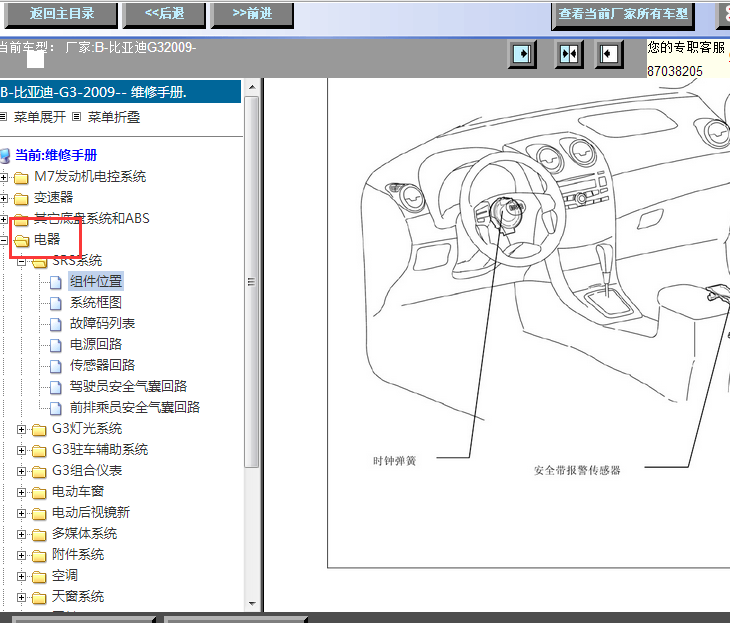
Task: Click the 安全带报警传感器 diagram label
Action: point(577,470)
